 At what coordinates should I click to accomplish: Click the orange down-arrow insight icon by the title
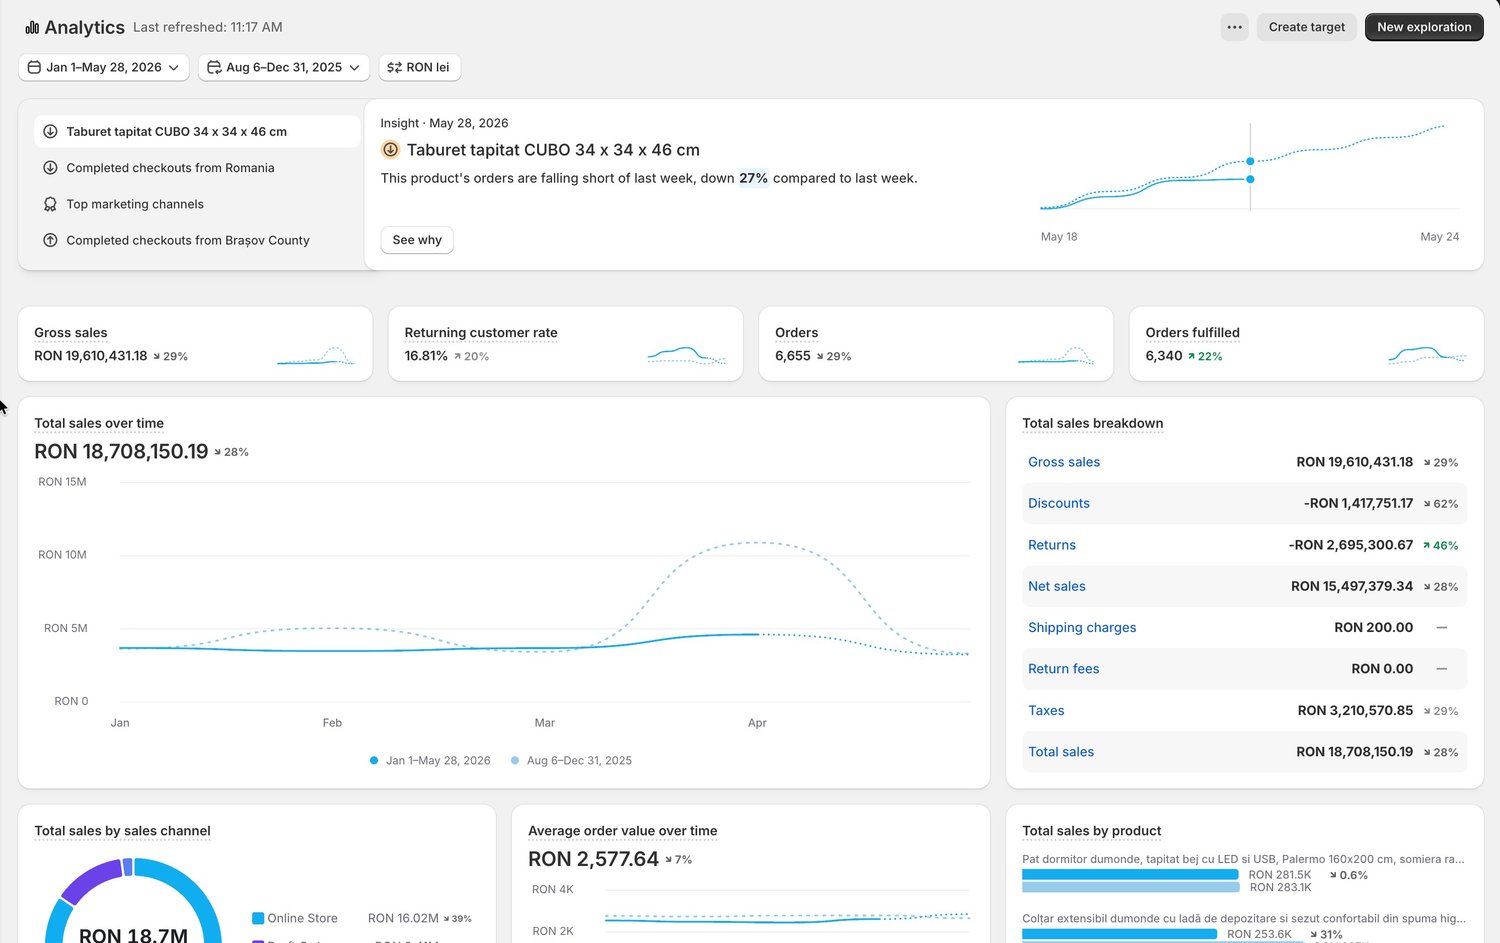390,150
